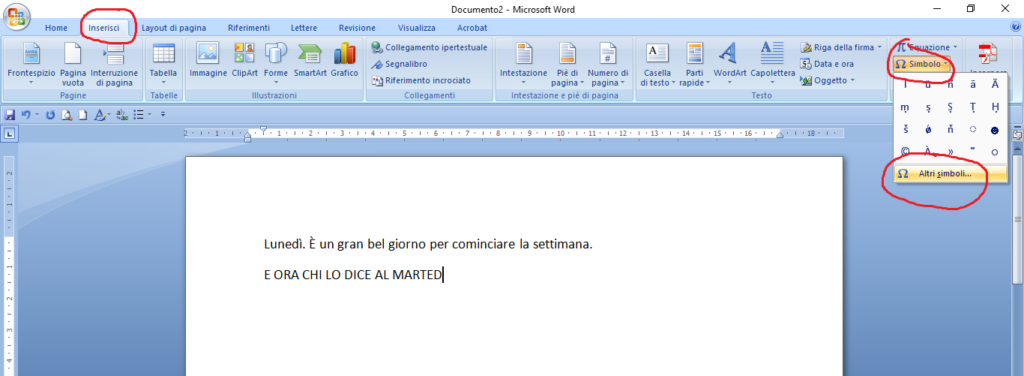The width and height of the screenshot is (1024, 376).
Task: Insert the ṃ symbol
Action: (x=905, y=107)
